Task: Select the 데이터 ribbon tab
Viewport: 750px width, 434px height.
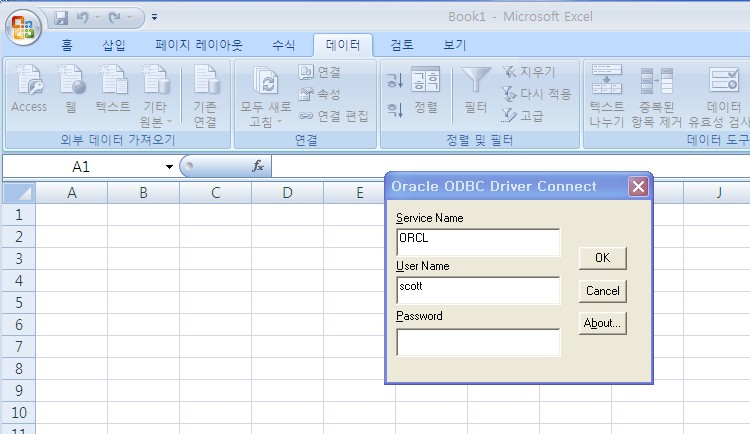Action: click(x=343, y=45)
